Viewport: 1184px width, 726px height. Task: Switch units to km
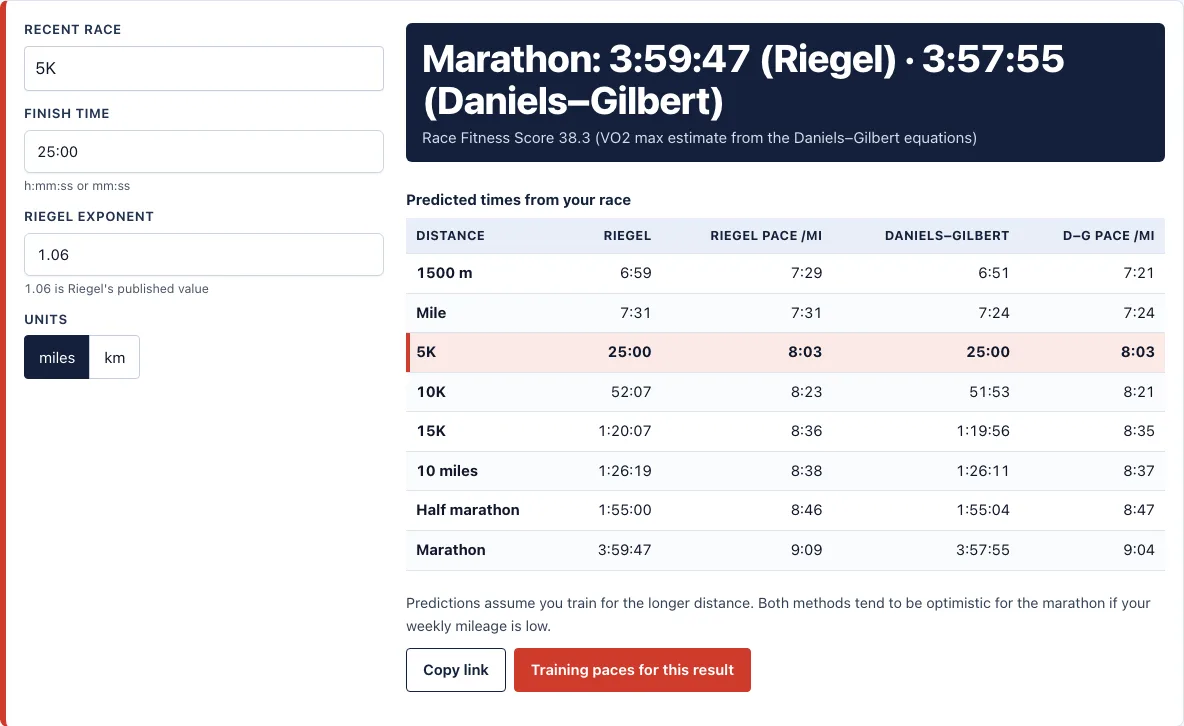tap(114, 357)
